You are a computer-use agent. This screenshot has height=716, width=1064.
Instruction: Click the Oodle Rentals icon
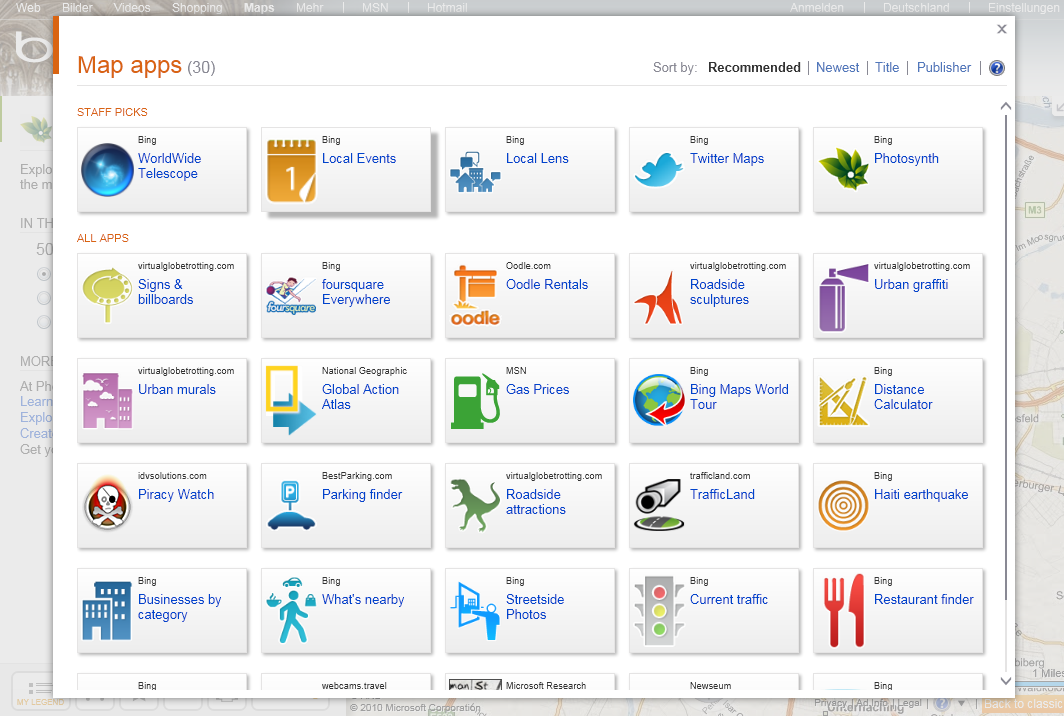pos(475,296)
